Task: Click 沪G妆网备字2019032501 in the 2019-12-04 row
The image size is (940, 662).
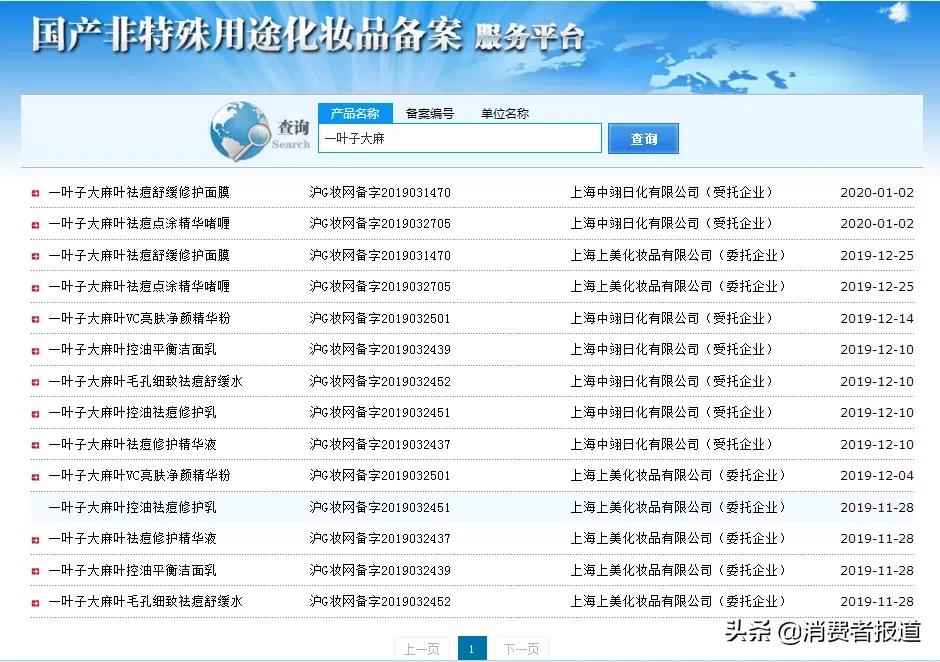Action: tap(380, 476)
